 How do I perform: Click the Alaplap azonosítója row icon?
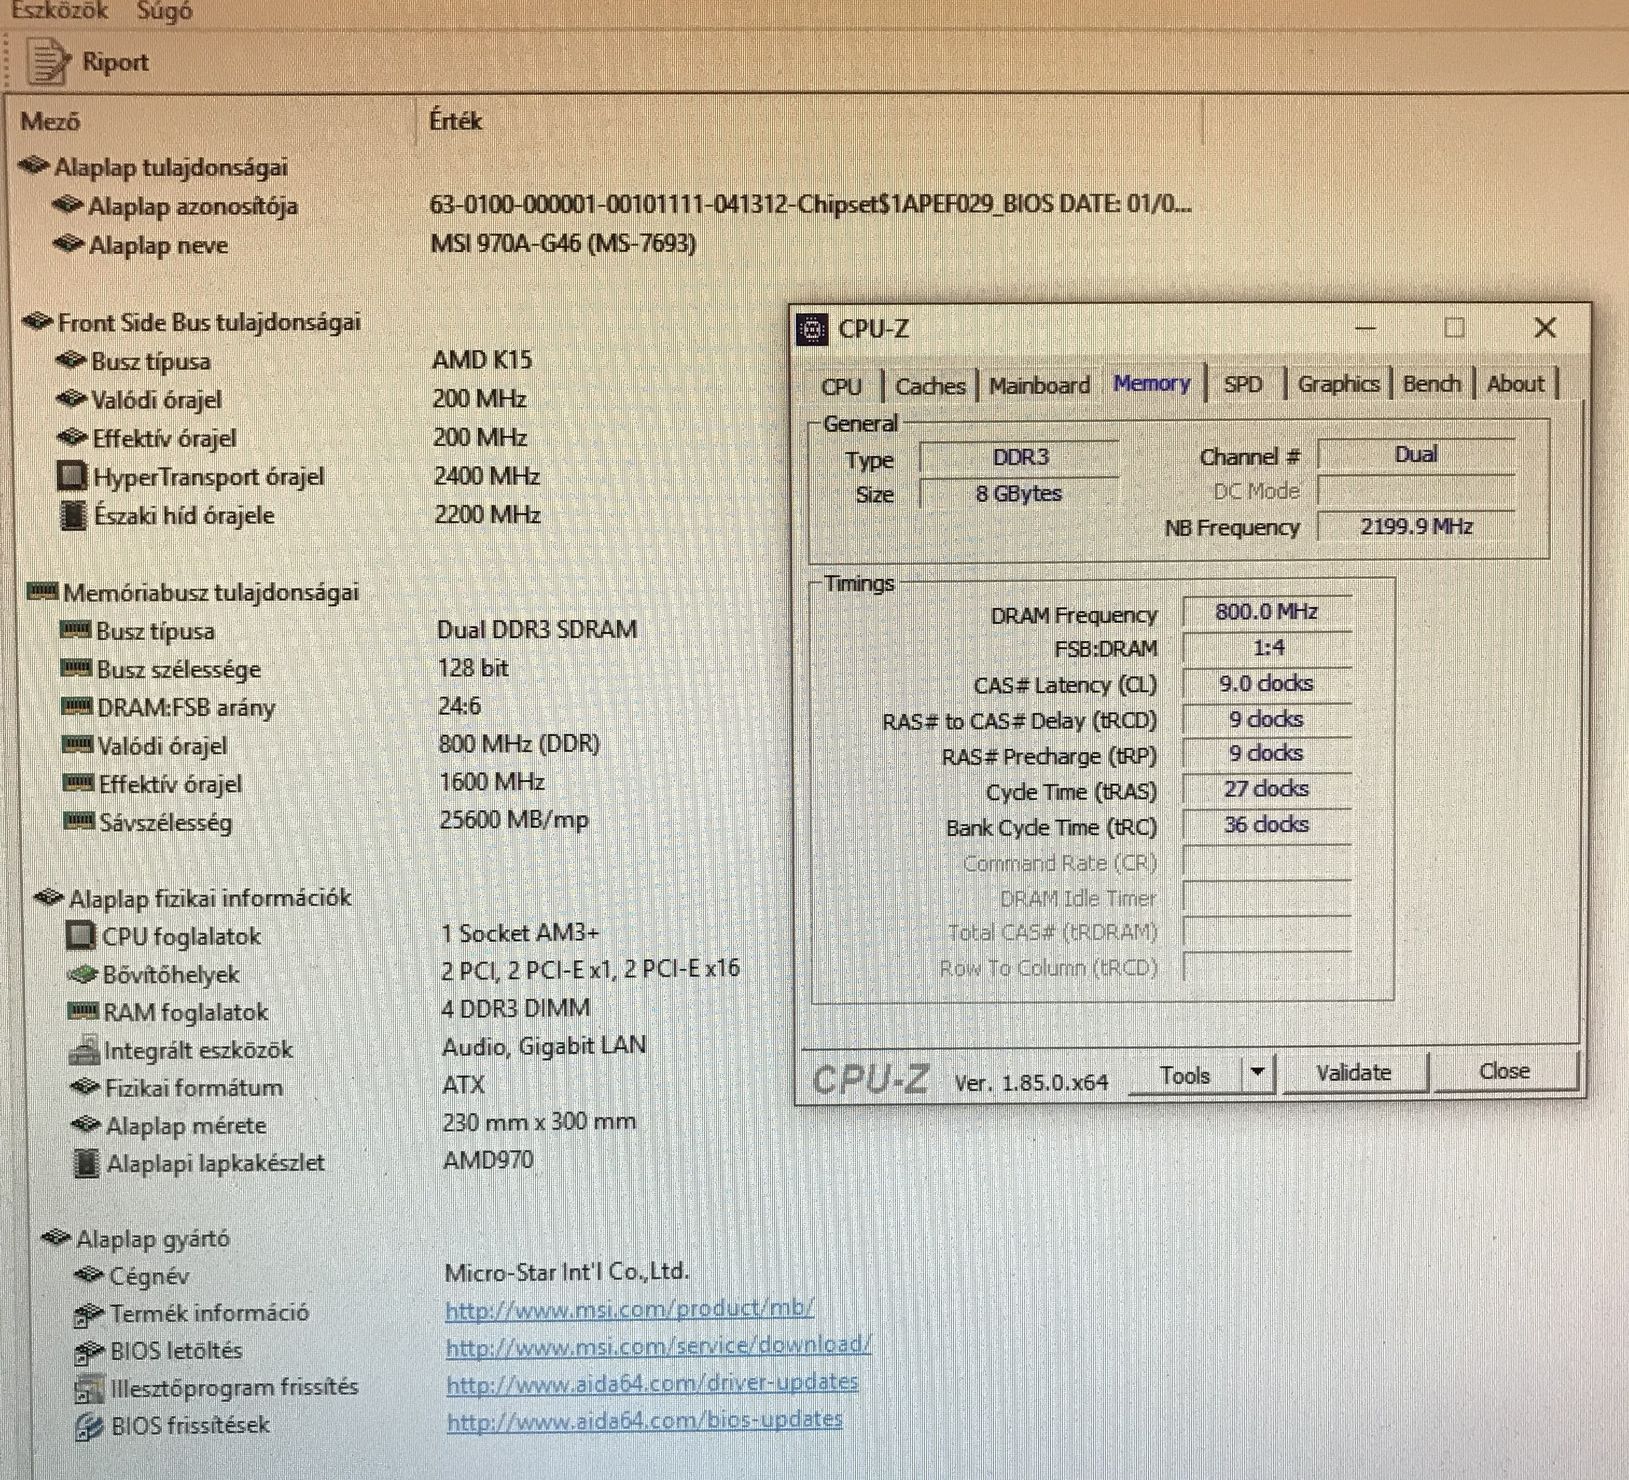point(68,205)
